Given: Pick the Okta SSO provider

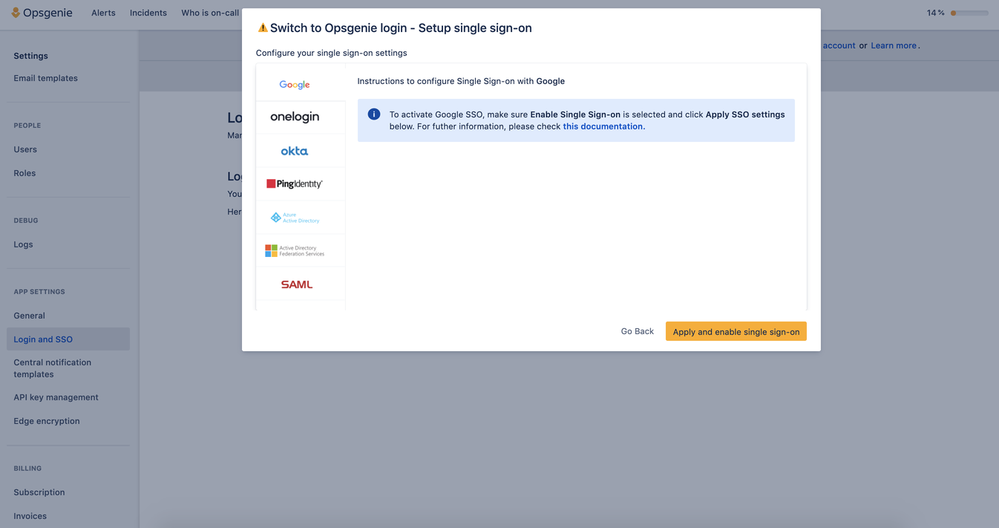Looking at the screenshot, I should coord(294,151).
